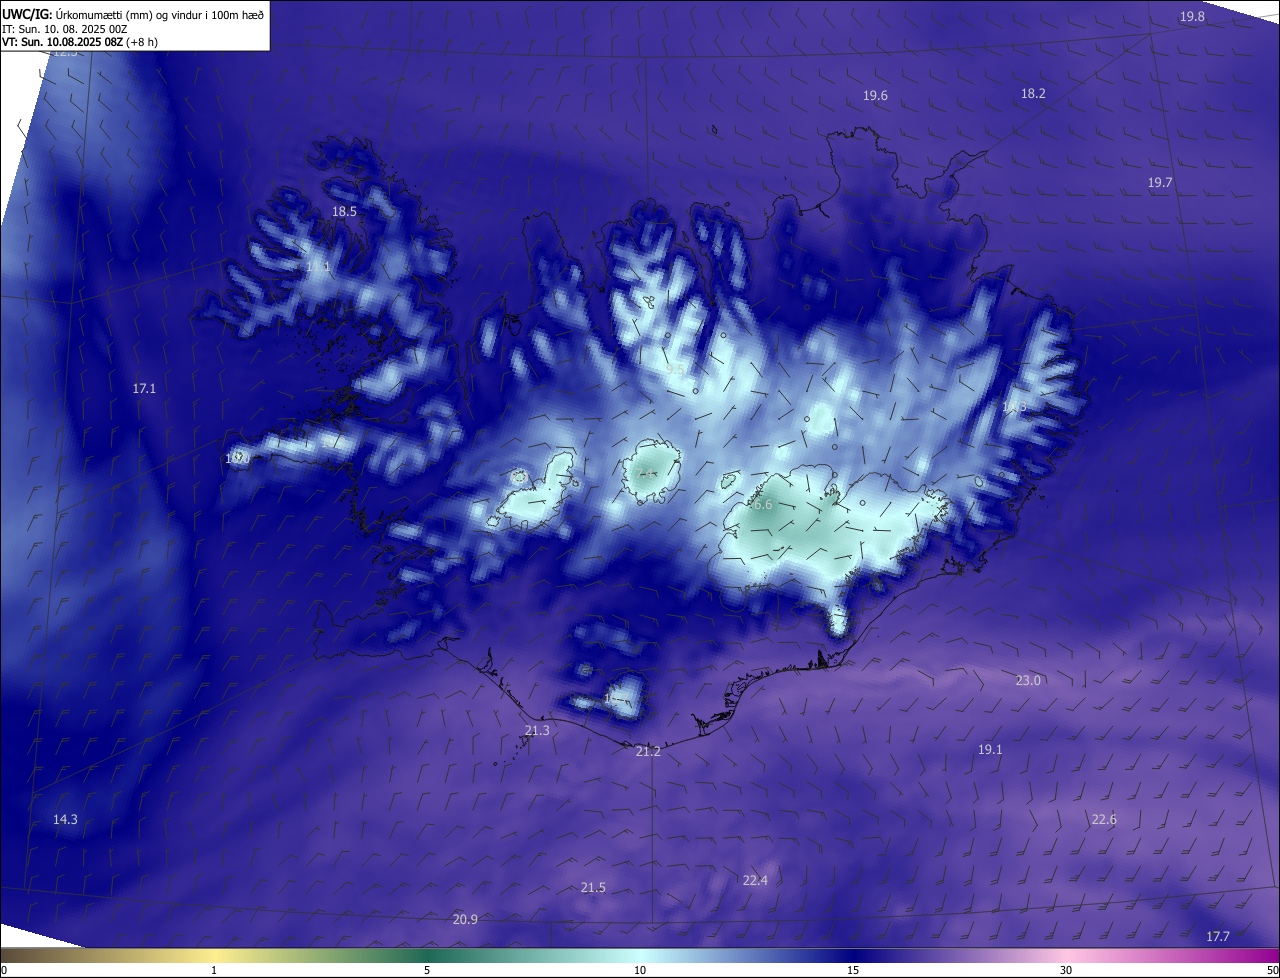This screenshot has width=1280, height=978.
Task: Click the 21.5 value label
Action: coord(593,887)
